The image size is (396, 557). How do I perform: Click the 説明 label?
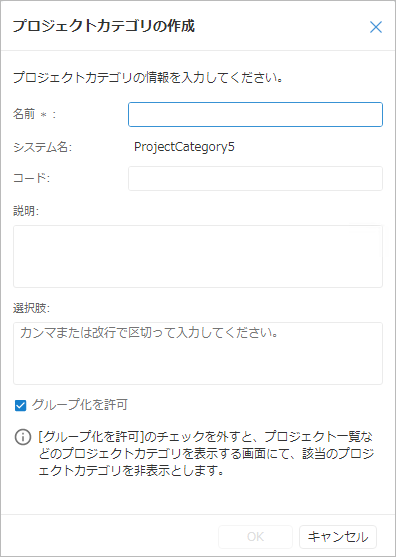pos(26,211)
